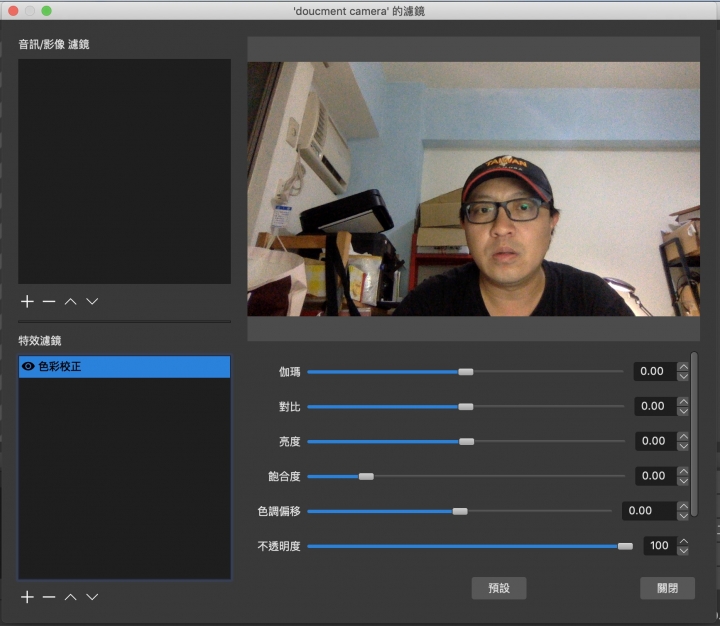Increase 亮度 brightness with stepper arrows
The image size is (720, 626).
click(683, 436)
